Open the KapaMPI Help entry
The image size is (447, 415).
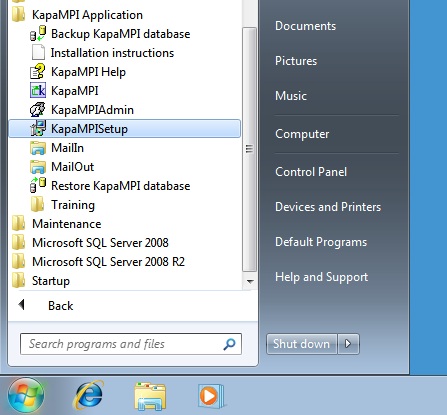88,72
